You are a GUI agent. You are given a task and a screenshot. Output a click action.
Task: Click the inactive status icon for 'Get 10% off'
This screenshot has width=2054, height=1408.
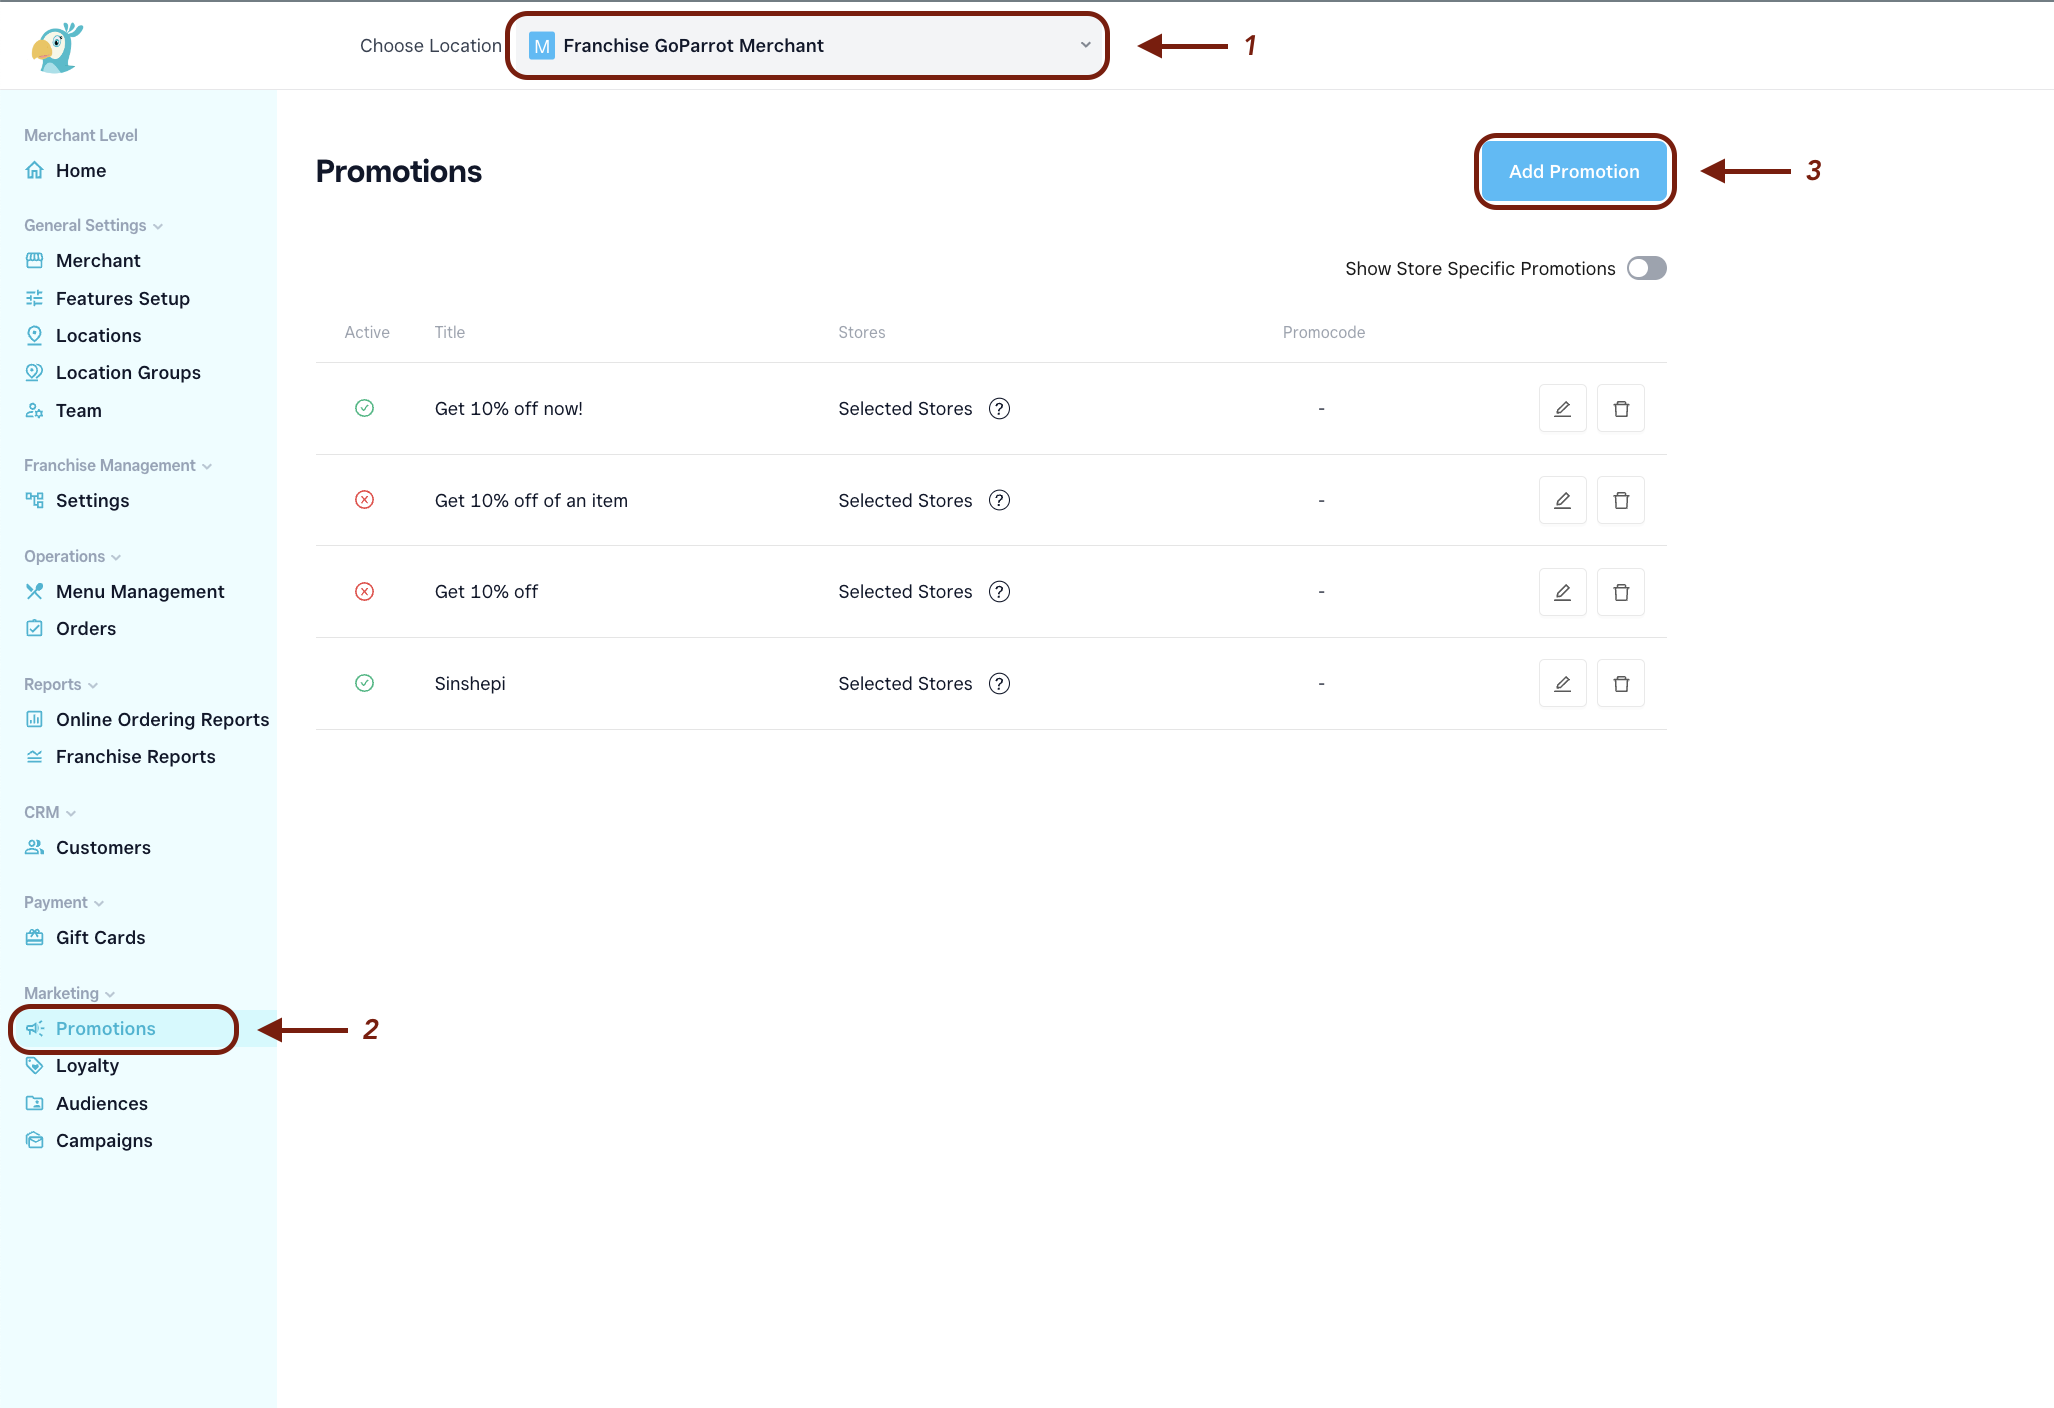pyautogui.click(x=365, y=590)
